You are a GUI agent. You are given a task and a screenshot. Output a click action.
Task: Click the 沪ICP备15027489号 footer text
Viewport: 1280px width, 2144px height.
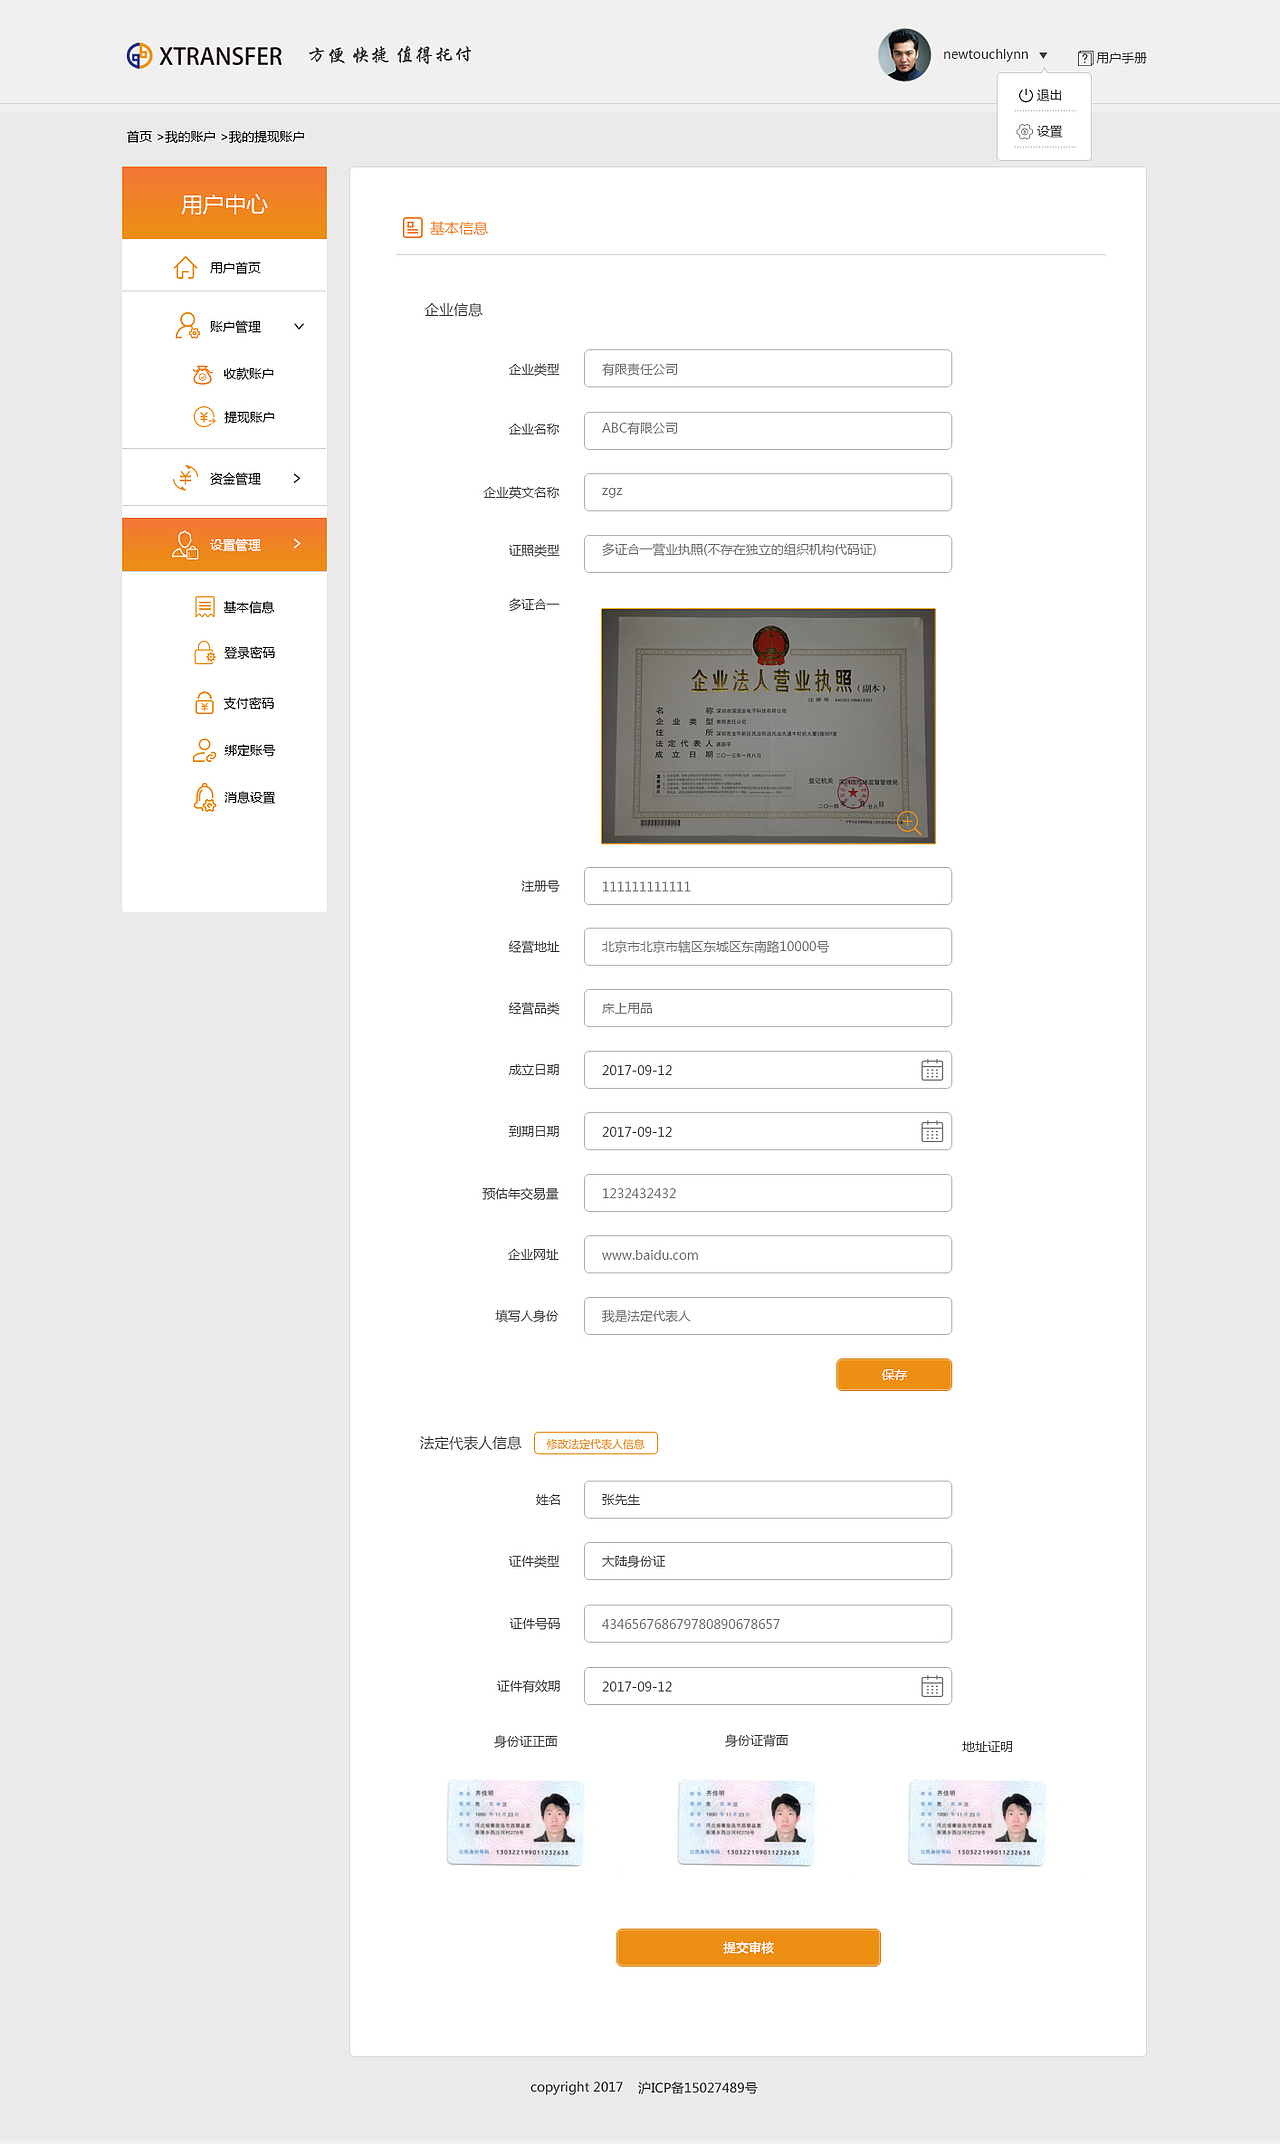(698, 2088)
